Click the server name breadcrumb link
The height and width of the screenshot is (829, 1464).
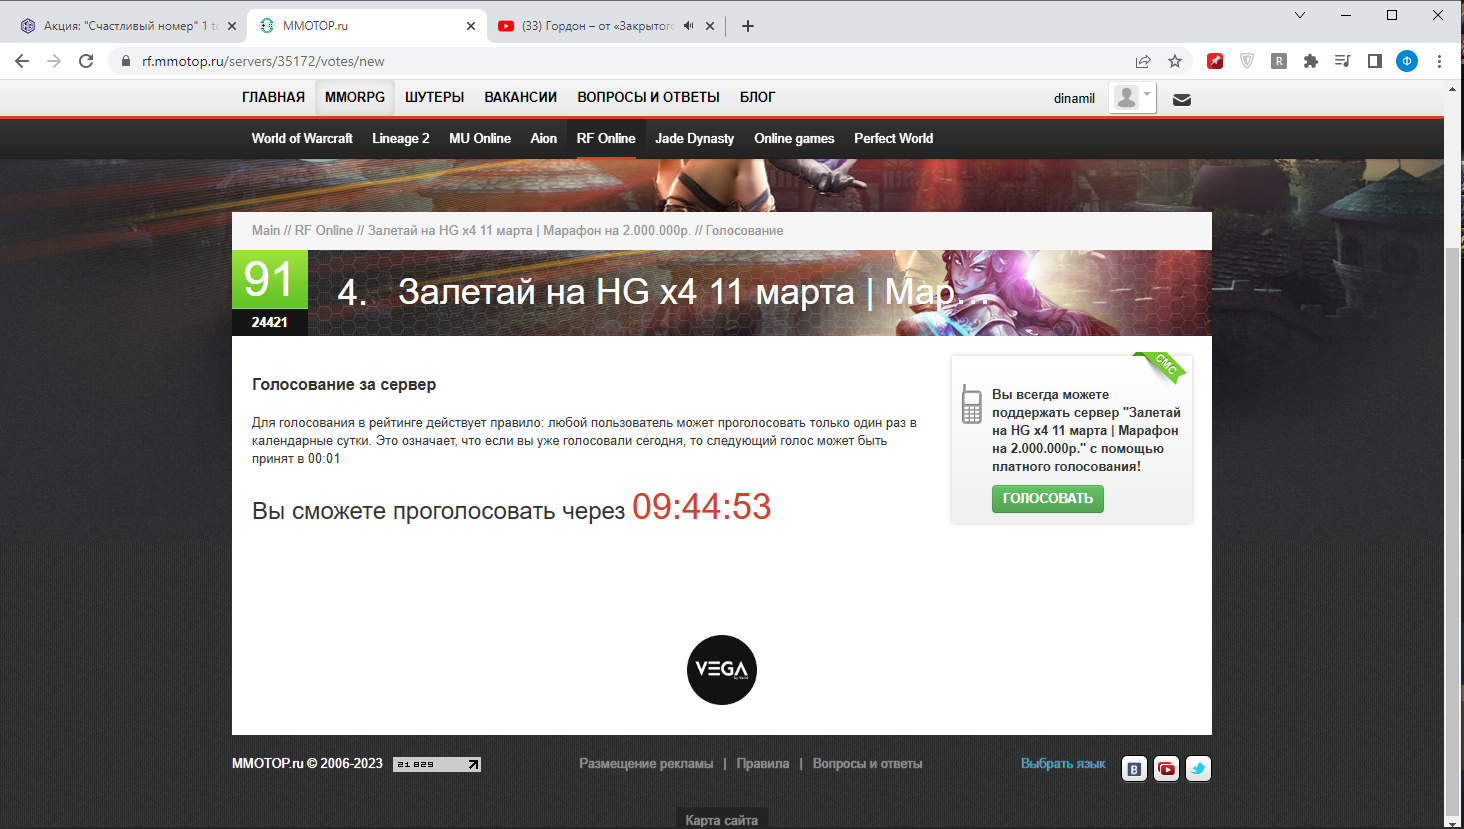pyautogui.click(x=529, y=230)
